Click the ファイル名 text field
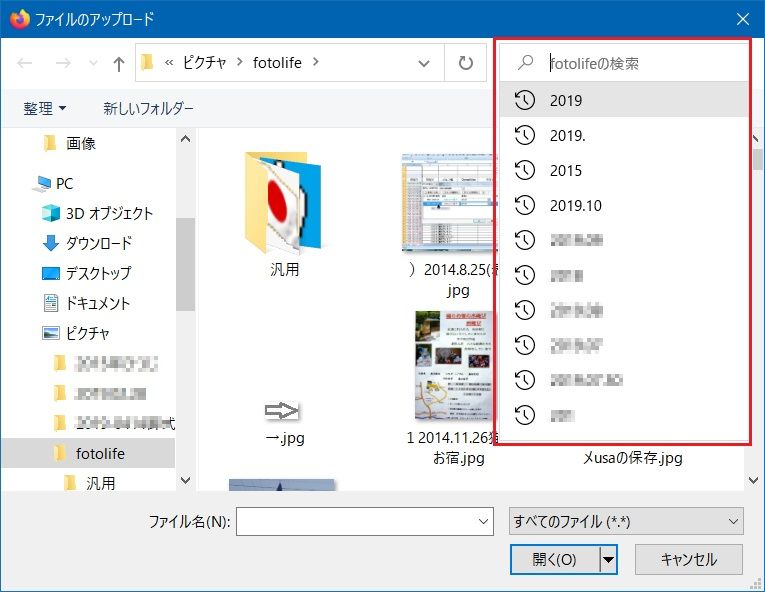 pyautogui.click(x=356, y=521)
